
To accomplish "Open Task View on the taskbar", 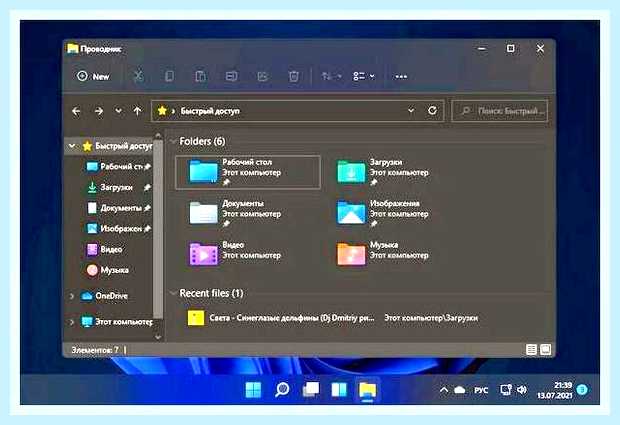I will coord(311,390).
